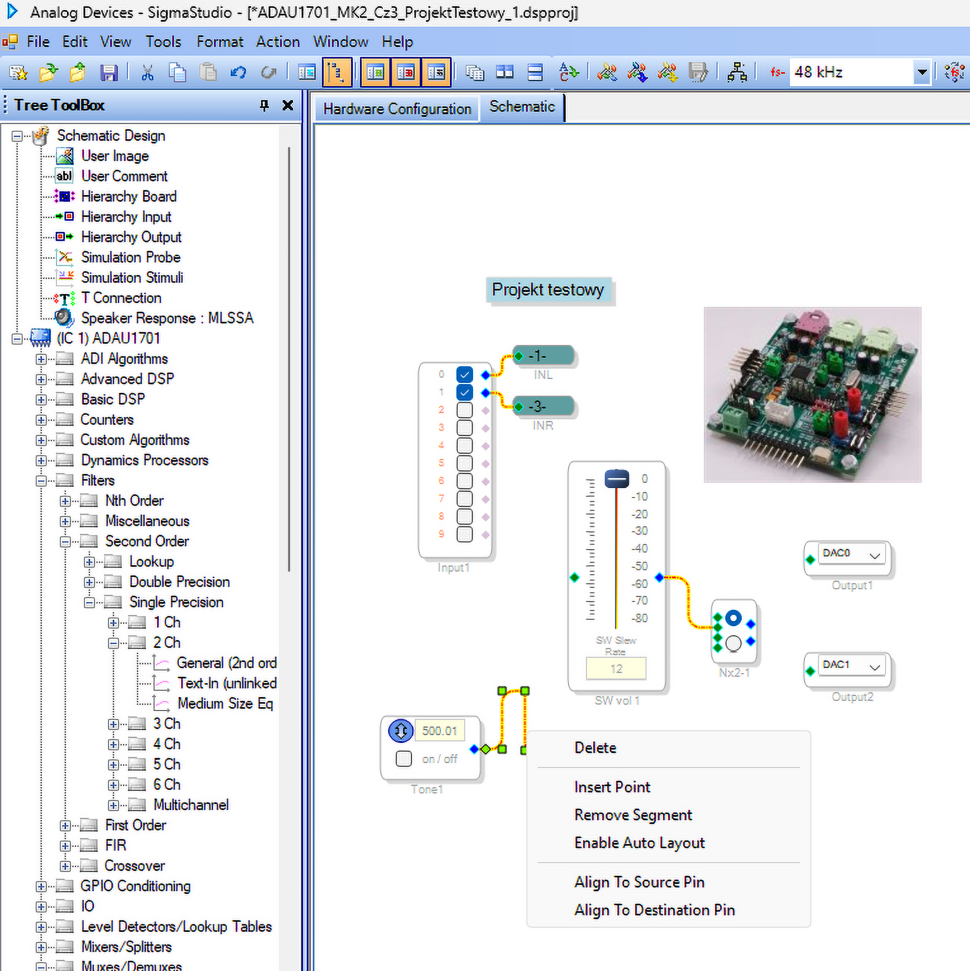The width and height of the screenshot is (970, 971).
Task: Open the 48 kHz sample rate dropdown
Action: pyautogui.click(x=921, y=72)
